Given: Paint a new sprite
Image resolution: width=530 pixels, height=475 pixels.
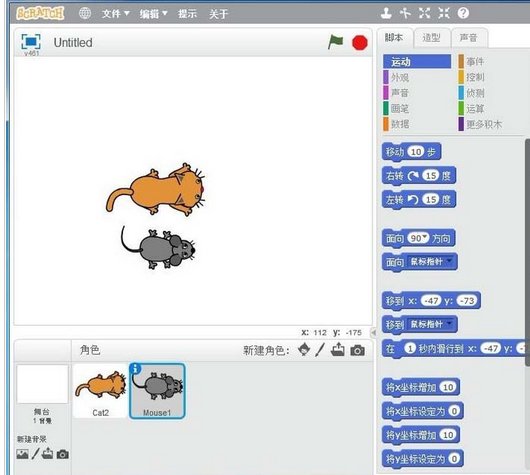Looking at the screenshot, I should tap(320, 350).
